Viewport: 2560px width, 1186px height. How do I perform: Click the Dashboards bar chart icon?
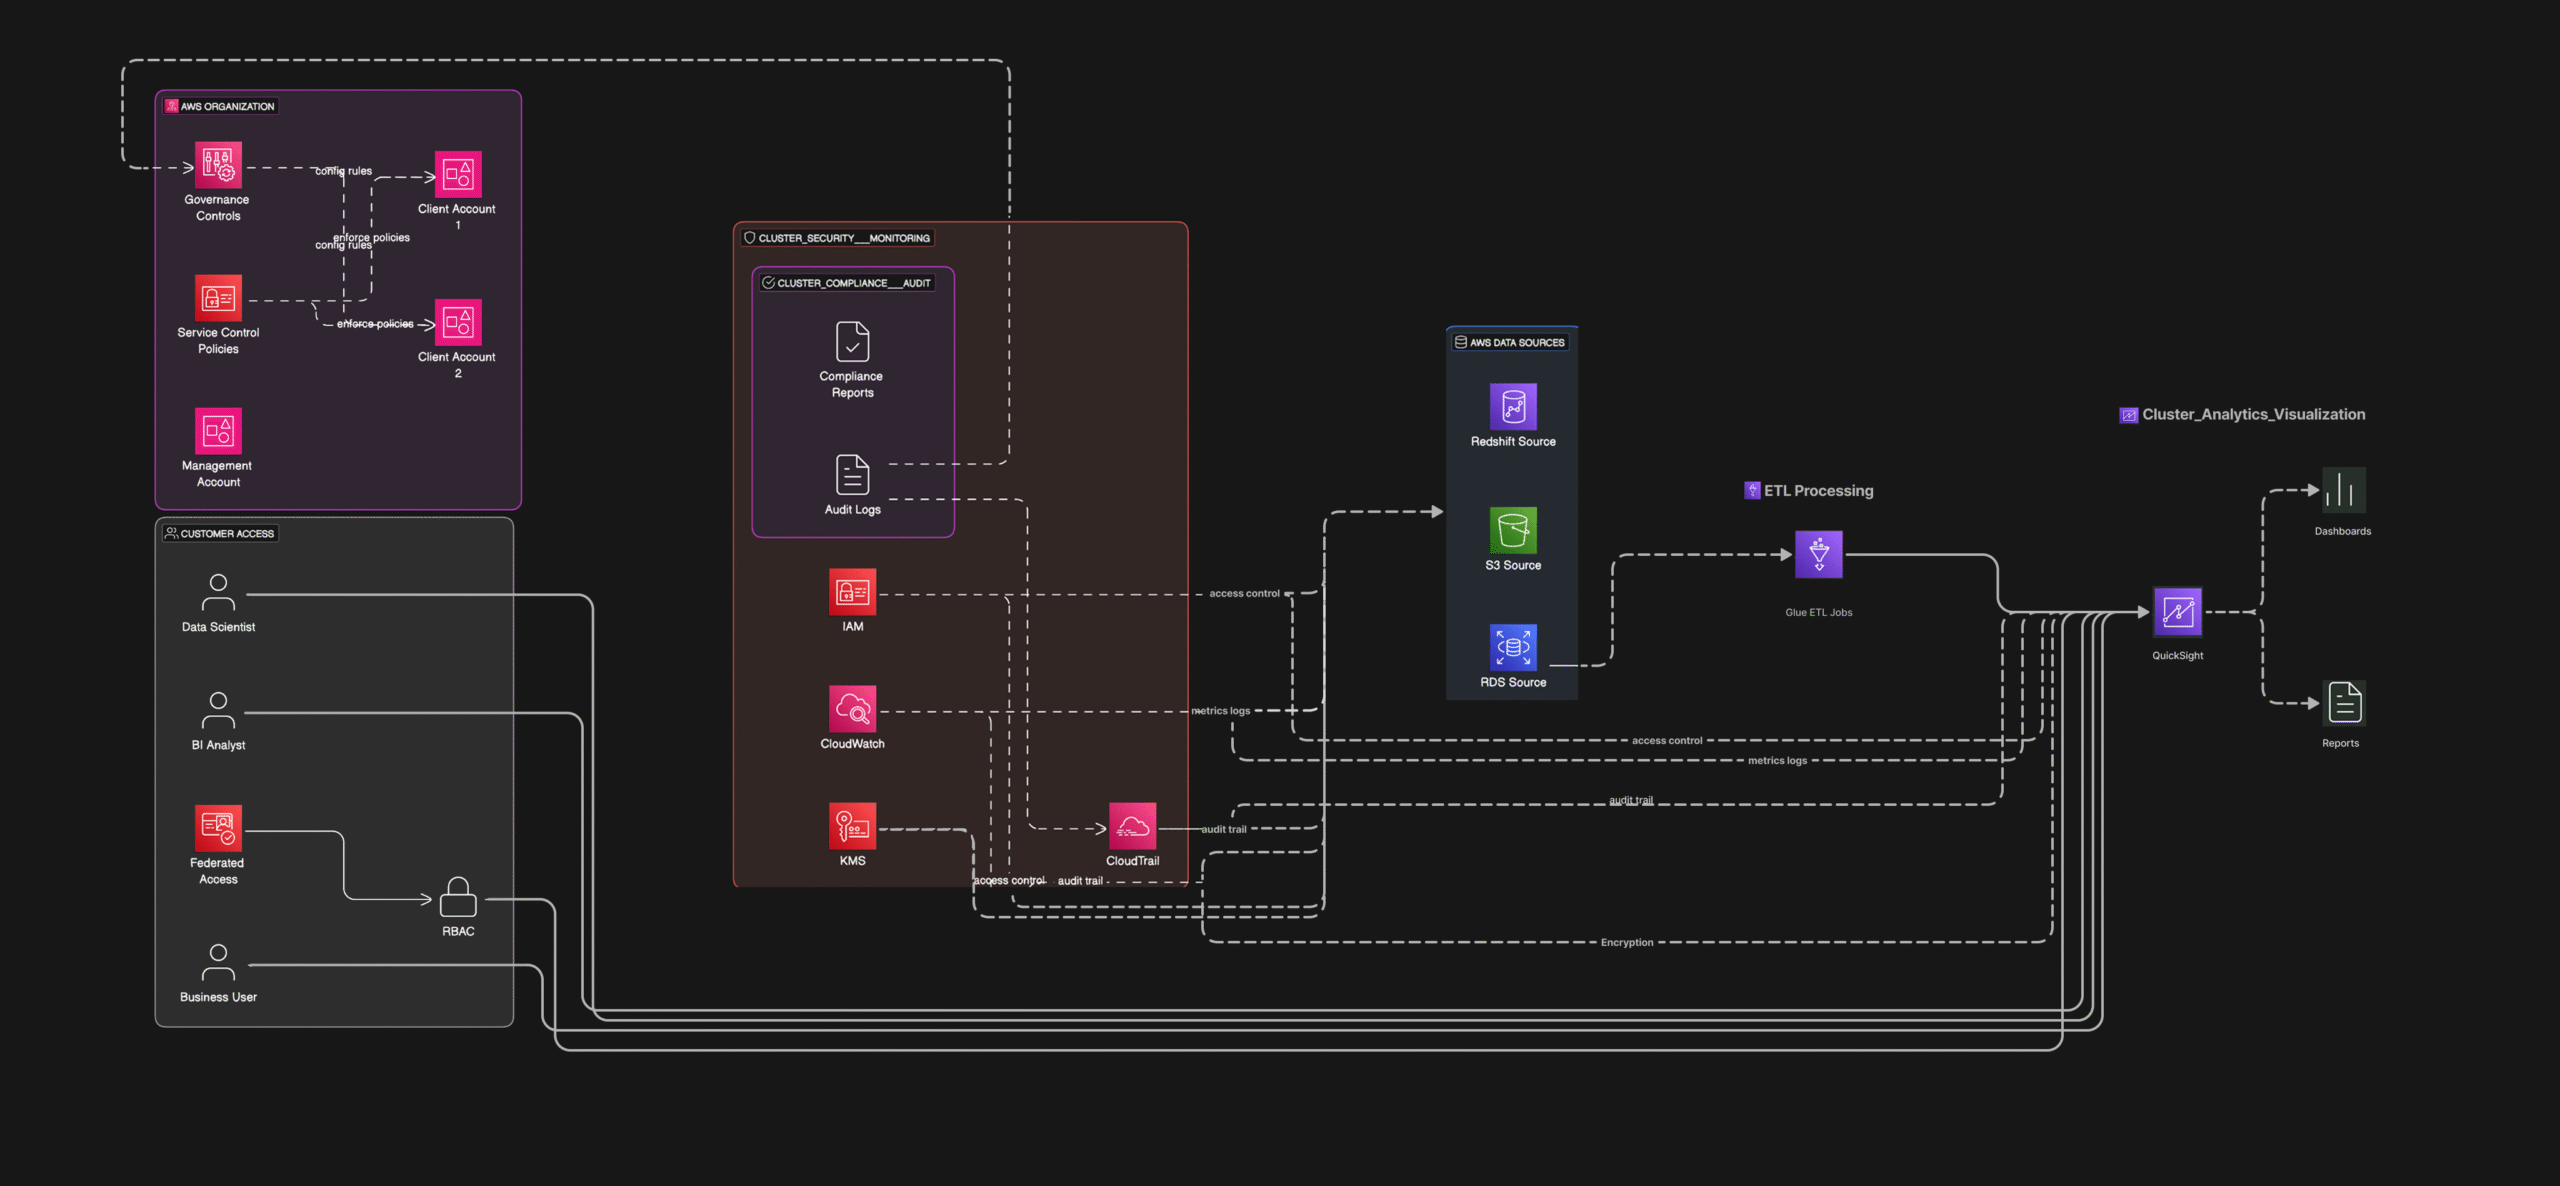point(2342,490)
